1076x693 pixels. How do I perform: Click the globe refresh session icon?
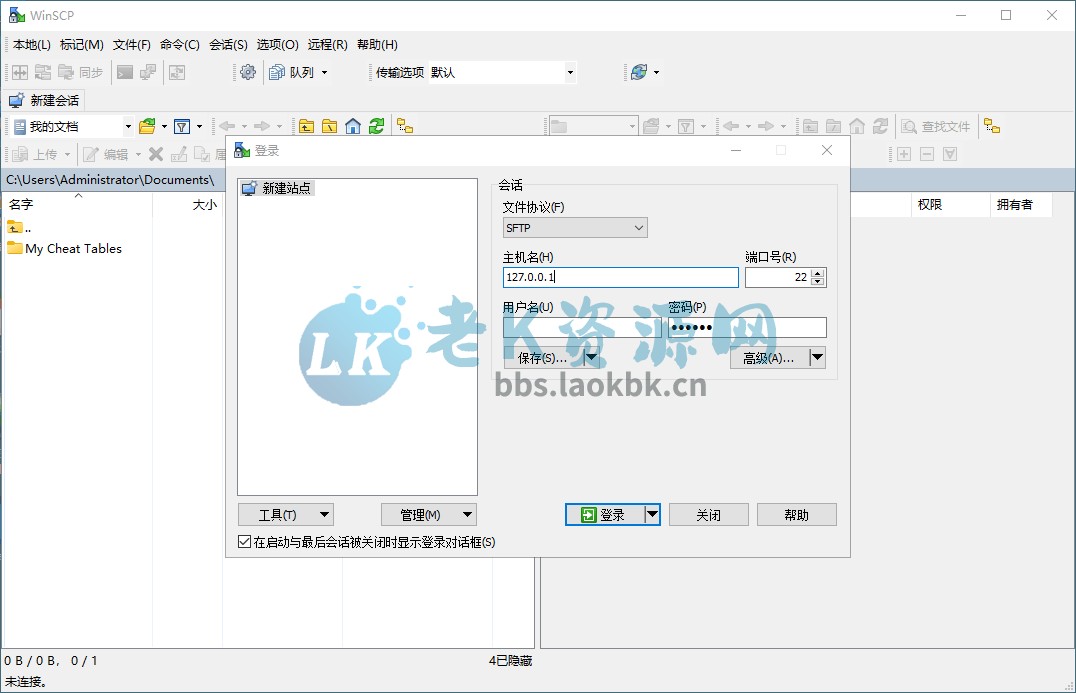639,72
